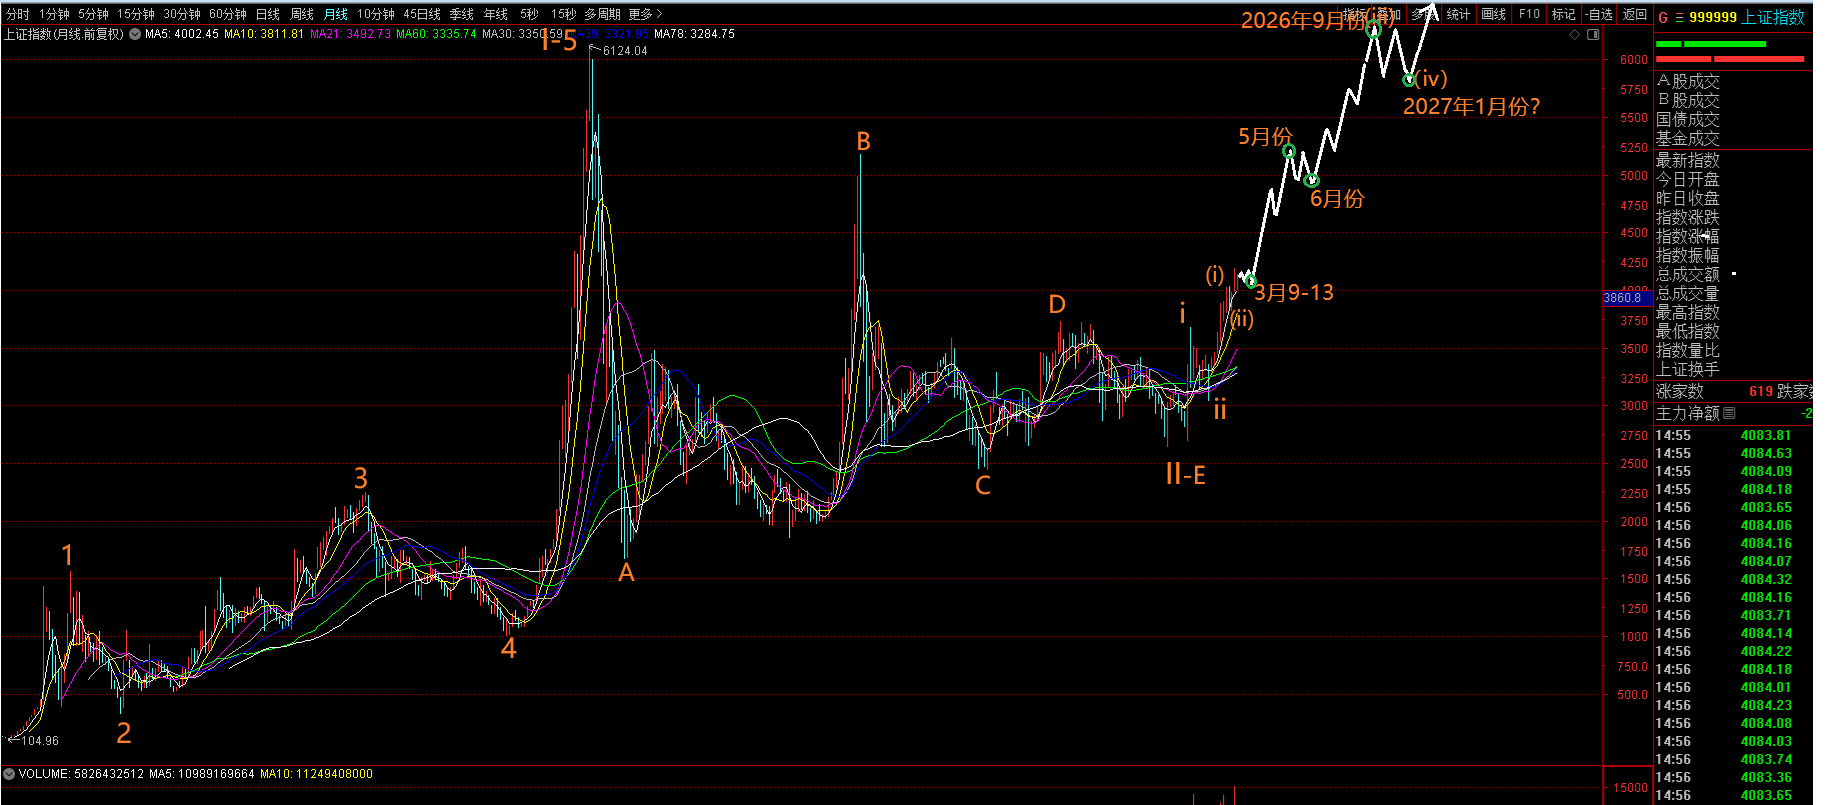Viewport: 1834px width, 805px height.
Task: Open the 统计 statistics tool
Action: [x=1458, y=14]
